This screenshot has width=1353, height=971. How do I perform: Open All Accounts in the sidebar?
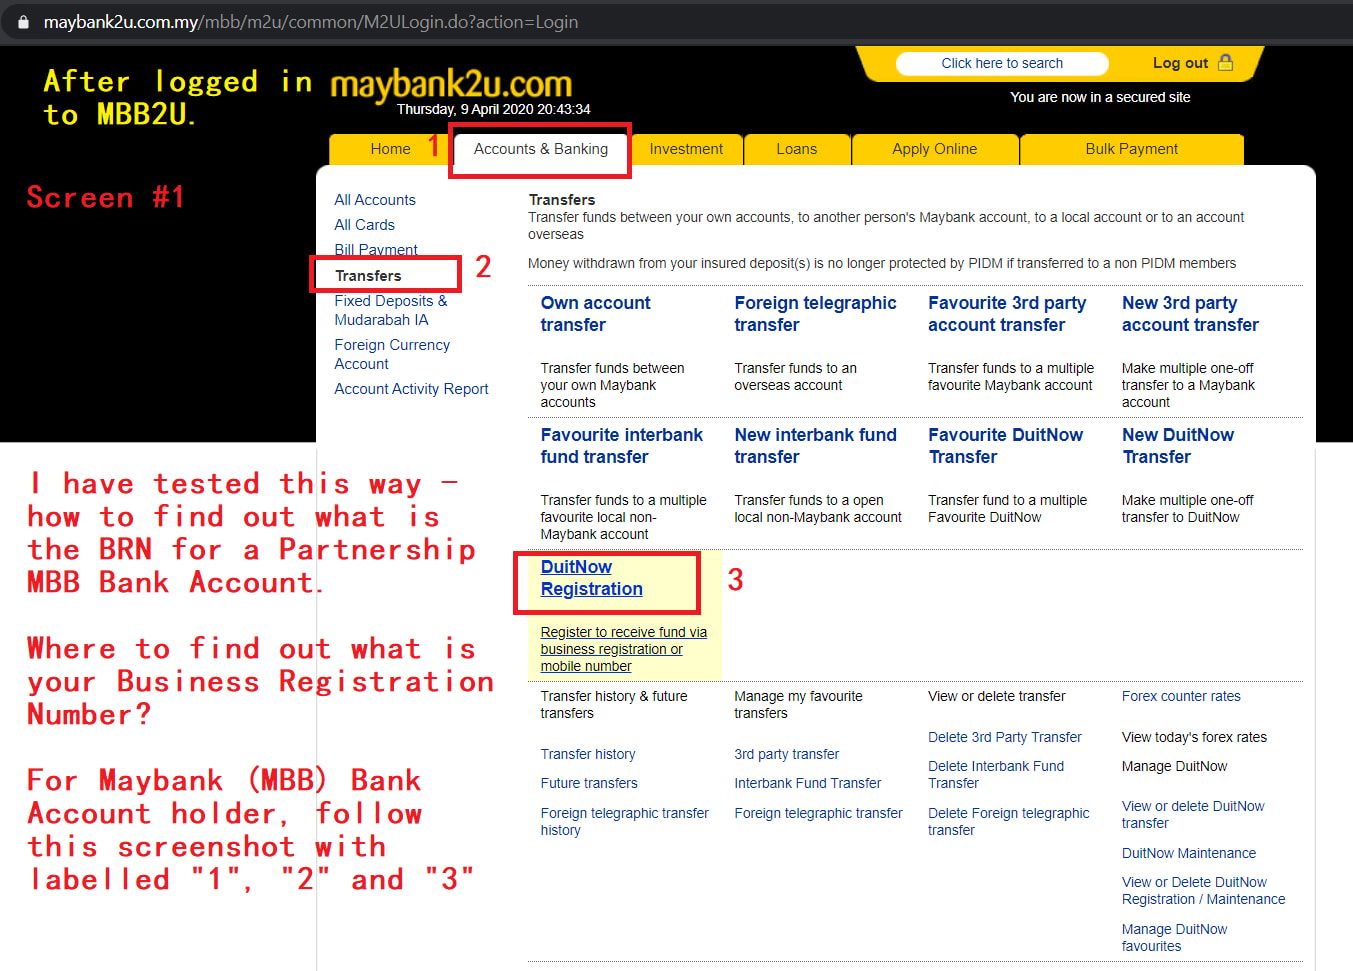[x=375, y=200]
